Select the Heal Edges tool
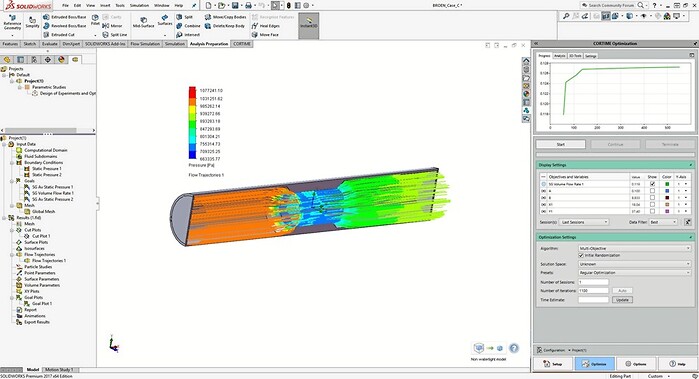Image resolution: width=699 pixels, height=379 pixels. pyautogui.click(x=266, y=26)
